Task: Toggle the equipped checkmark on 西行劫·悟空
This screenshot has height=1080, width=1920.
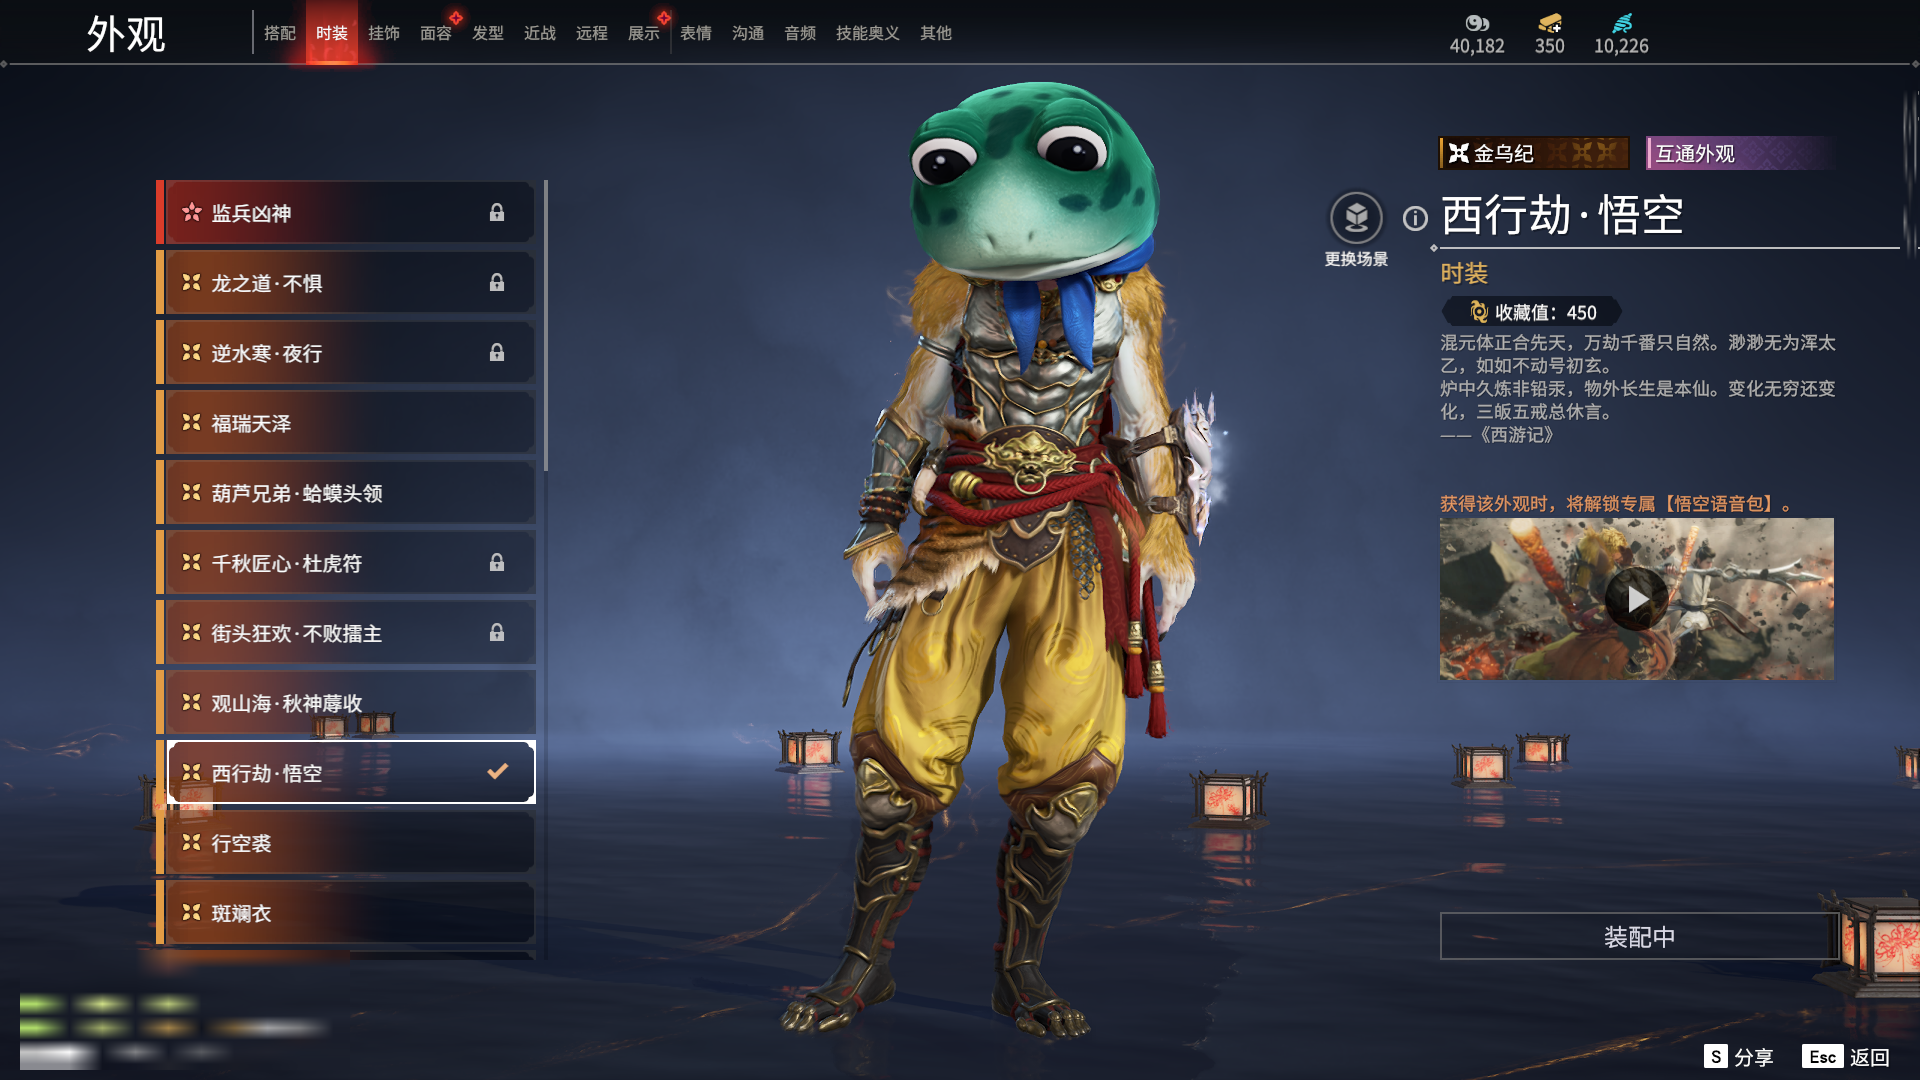Action: click(498, 771)
